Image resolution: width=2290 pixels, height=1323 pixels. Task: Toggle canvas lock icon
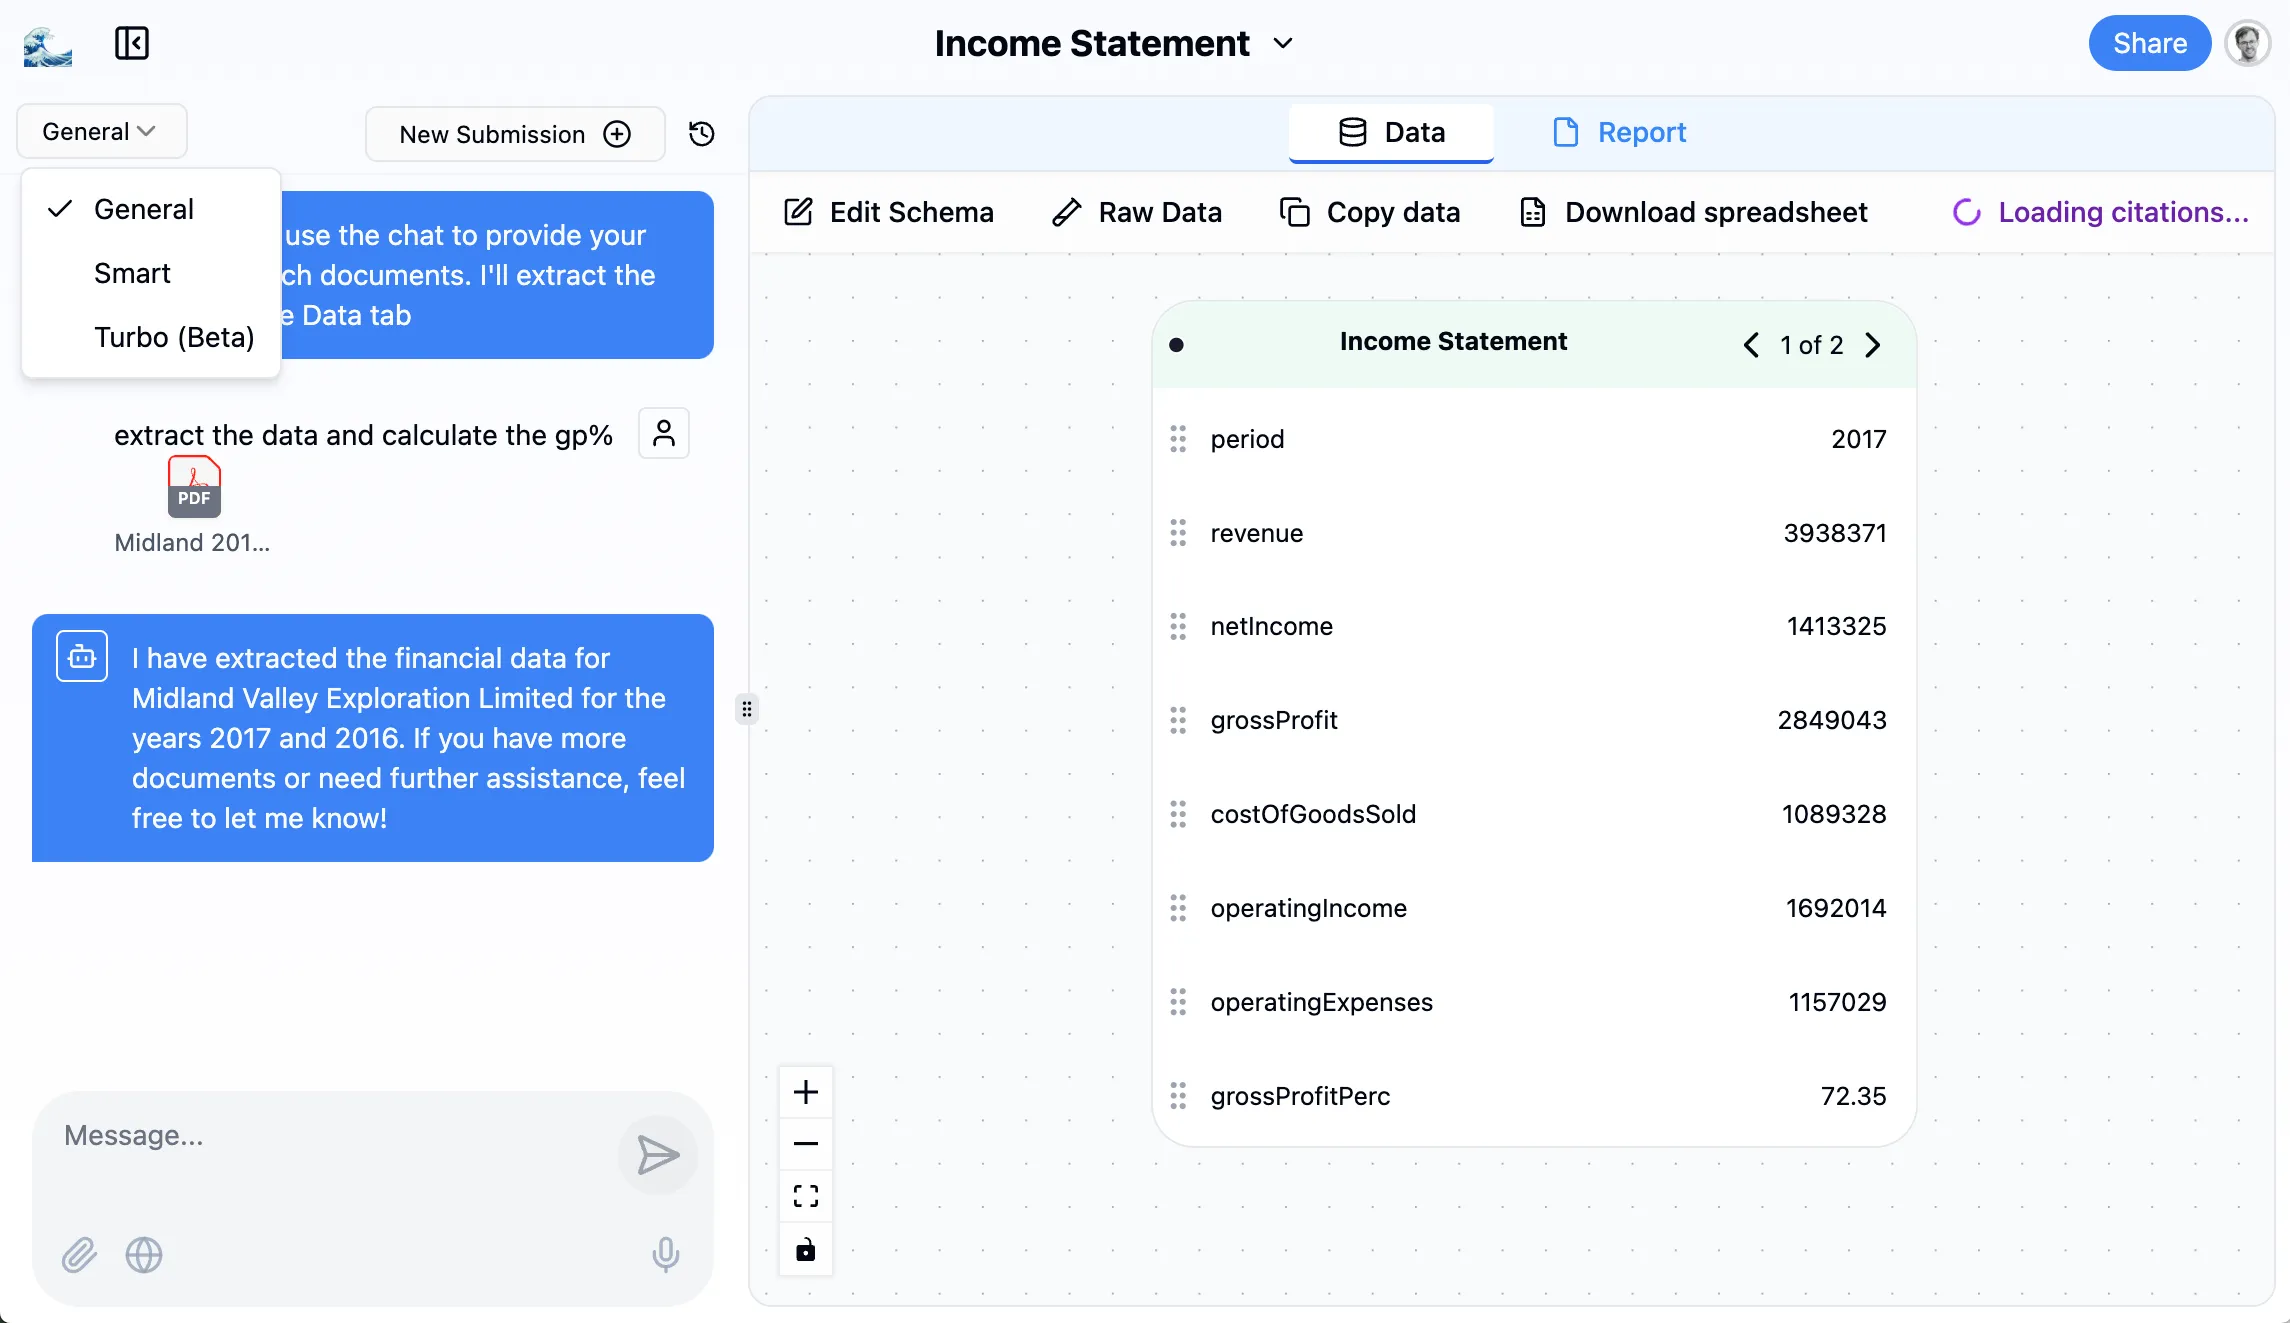[x=806, y=1250]
